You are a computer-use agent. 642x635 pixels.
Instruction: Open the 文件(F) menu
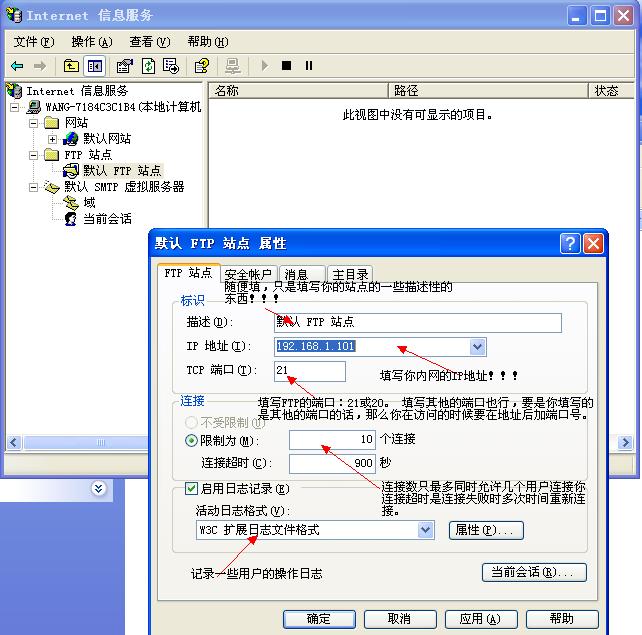pos(34,42)
